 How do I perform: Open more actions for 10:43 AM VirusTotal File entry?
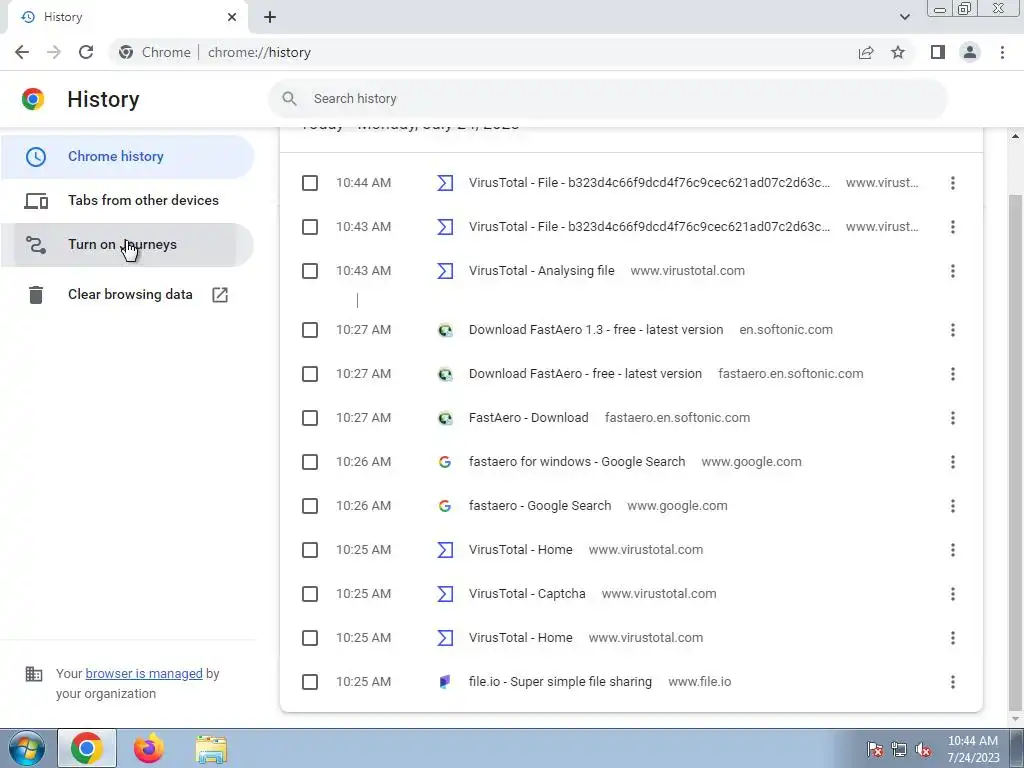coord(953,227)
